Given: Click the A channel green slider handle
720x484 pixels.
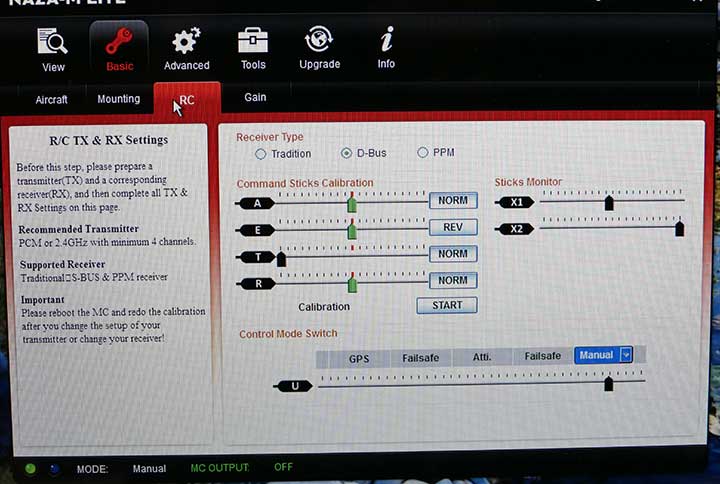Looking at the screenshot, I should [352, 203].
